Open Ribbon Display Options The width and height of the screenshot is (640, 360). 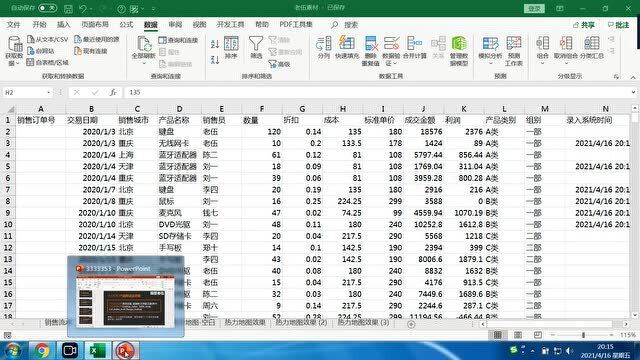[x=560, y=8]
